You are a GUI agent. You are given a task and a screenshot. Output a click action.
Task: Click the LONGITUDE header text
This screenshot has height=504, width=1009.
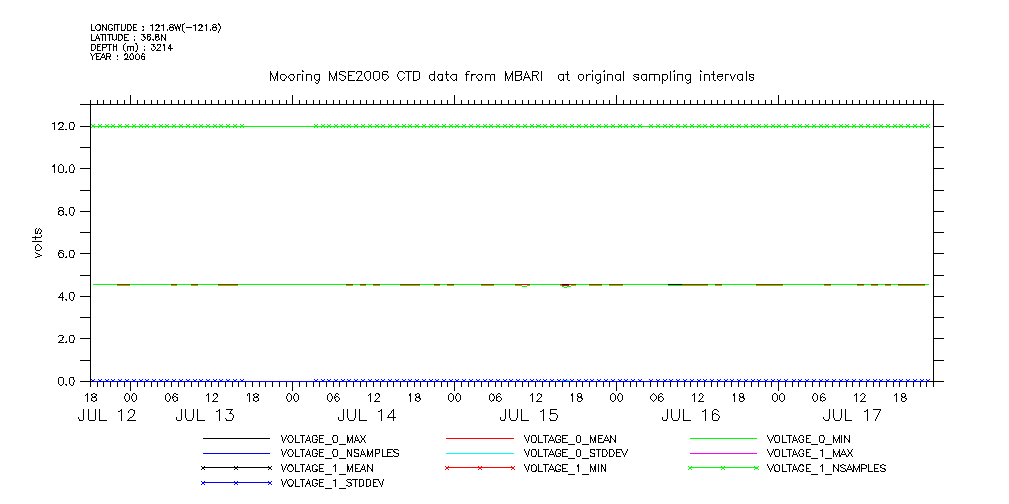(x=155, y=27)
